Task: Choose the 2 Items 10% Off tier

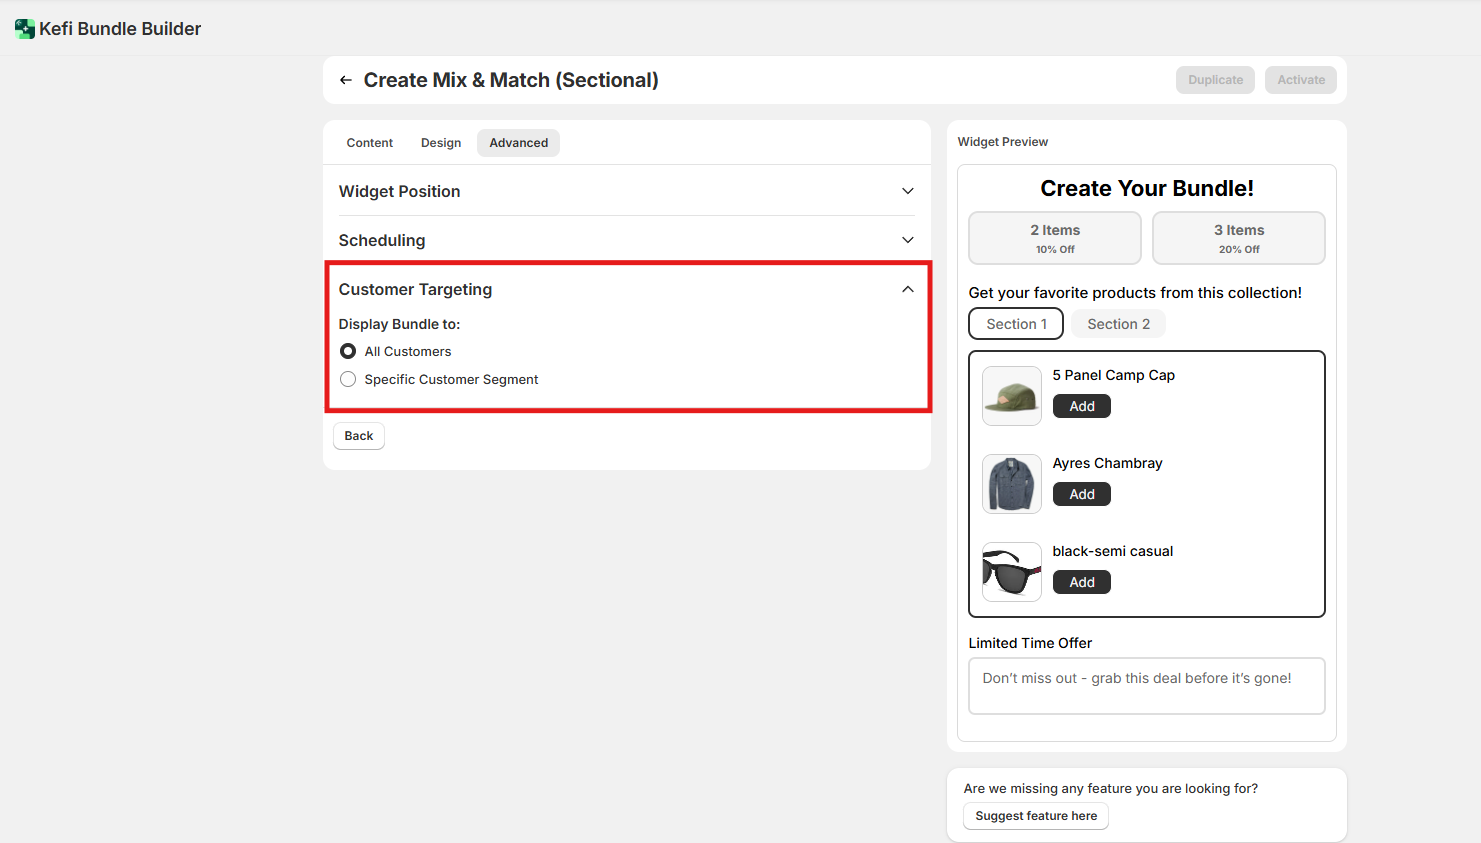Action: coord(1054,238)
